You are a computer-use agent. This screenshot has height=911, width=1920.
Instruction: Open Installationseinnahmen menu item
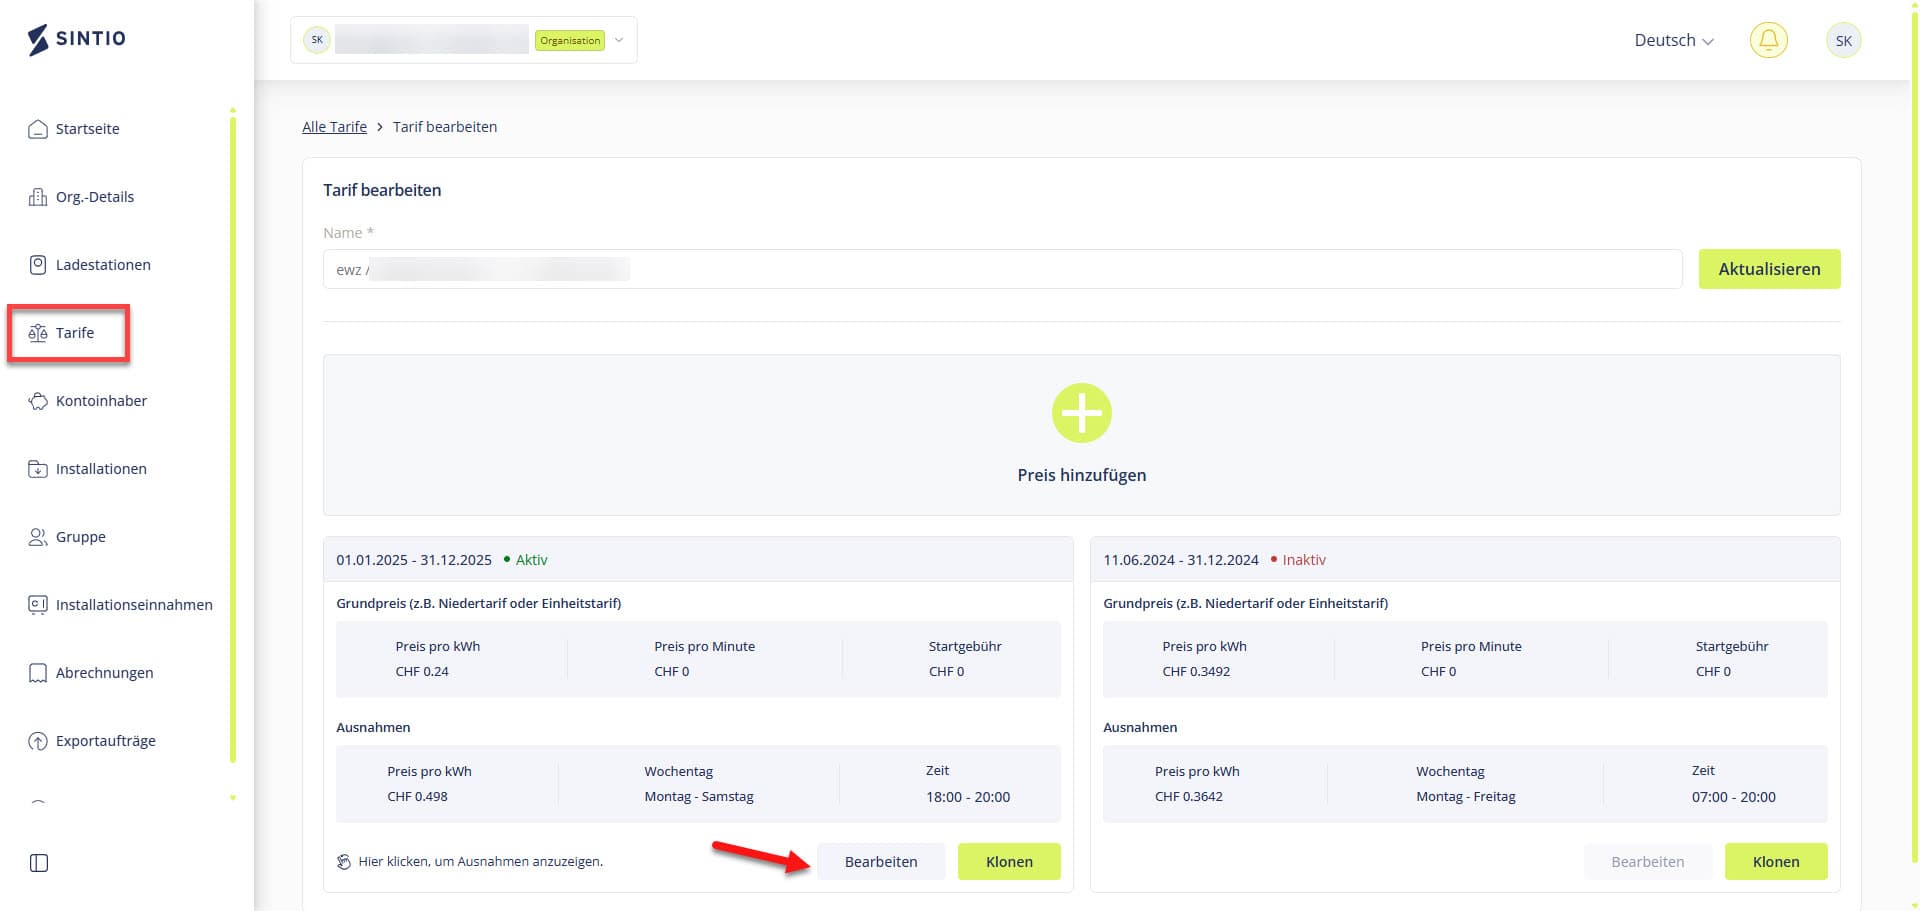coord(133,605)
